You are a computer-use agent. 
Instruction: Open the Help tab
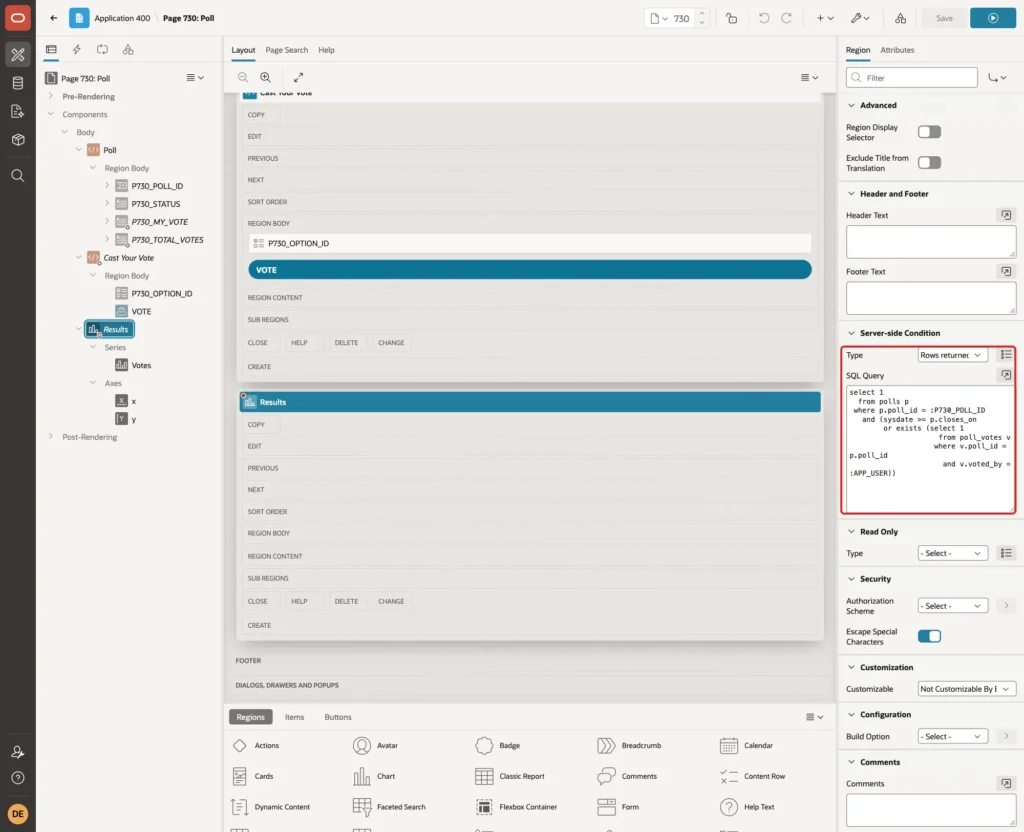[326, 50]
